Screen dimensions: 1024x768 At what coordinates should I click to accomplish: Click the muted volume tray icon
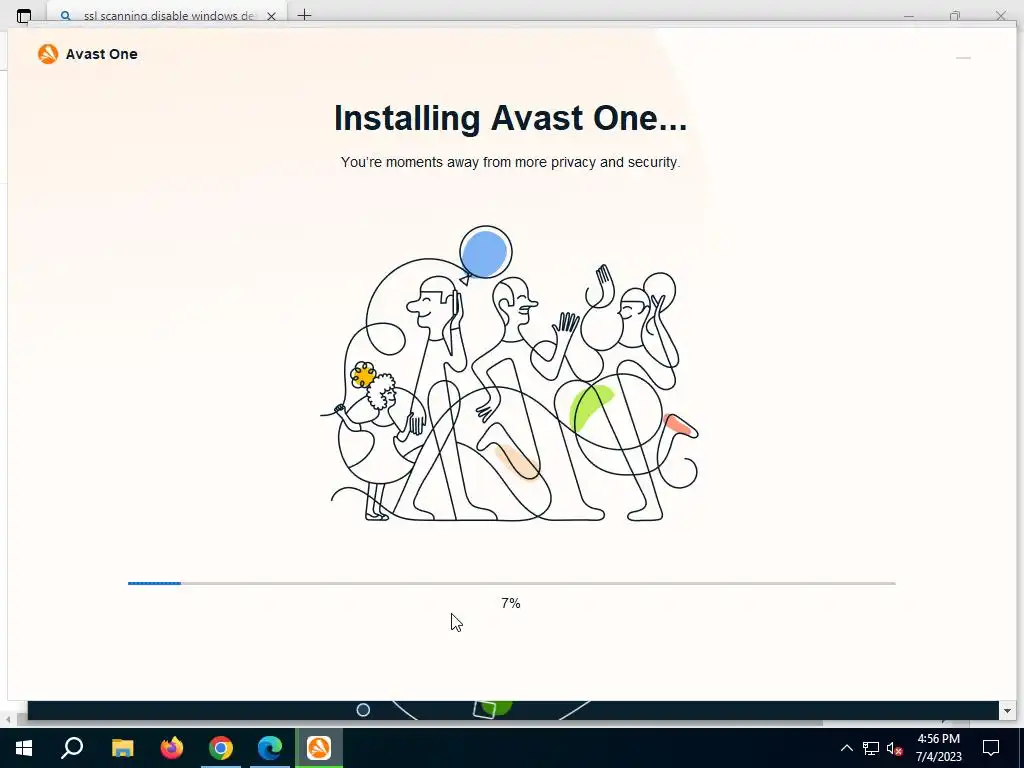894,748
